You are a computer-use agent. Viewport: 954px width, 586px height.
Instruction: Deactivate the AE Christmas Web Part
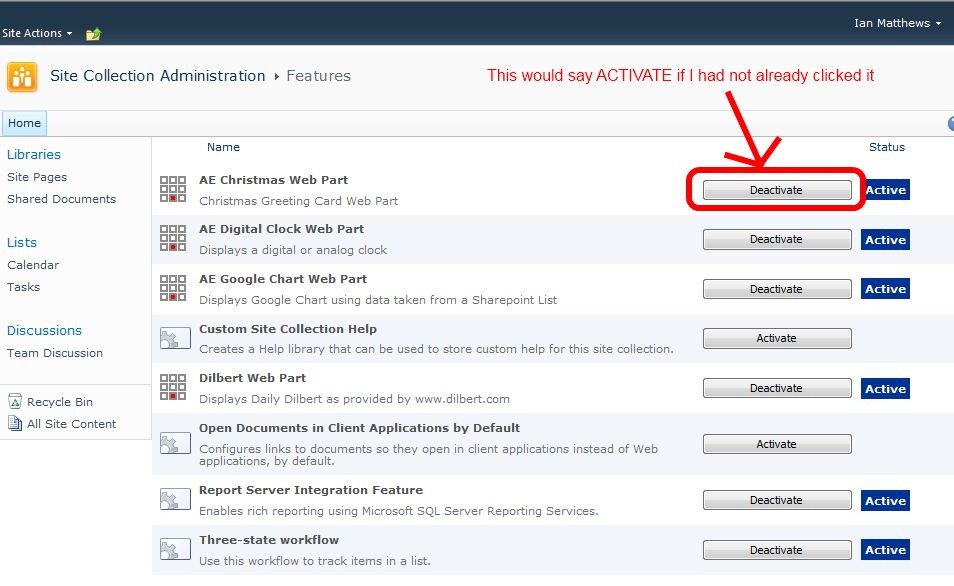pos(776,190)
